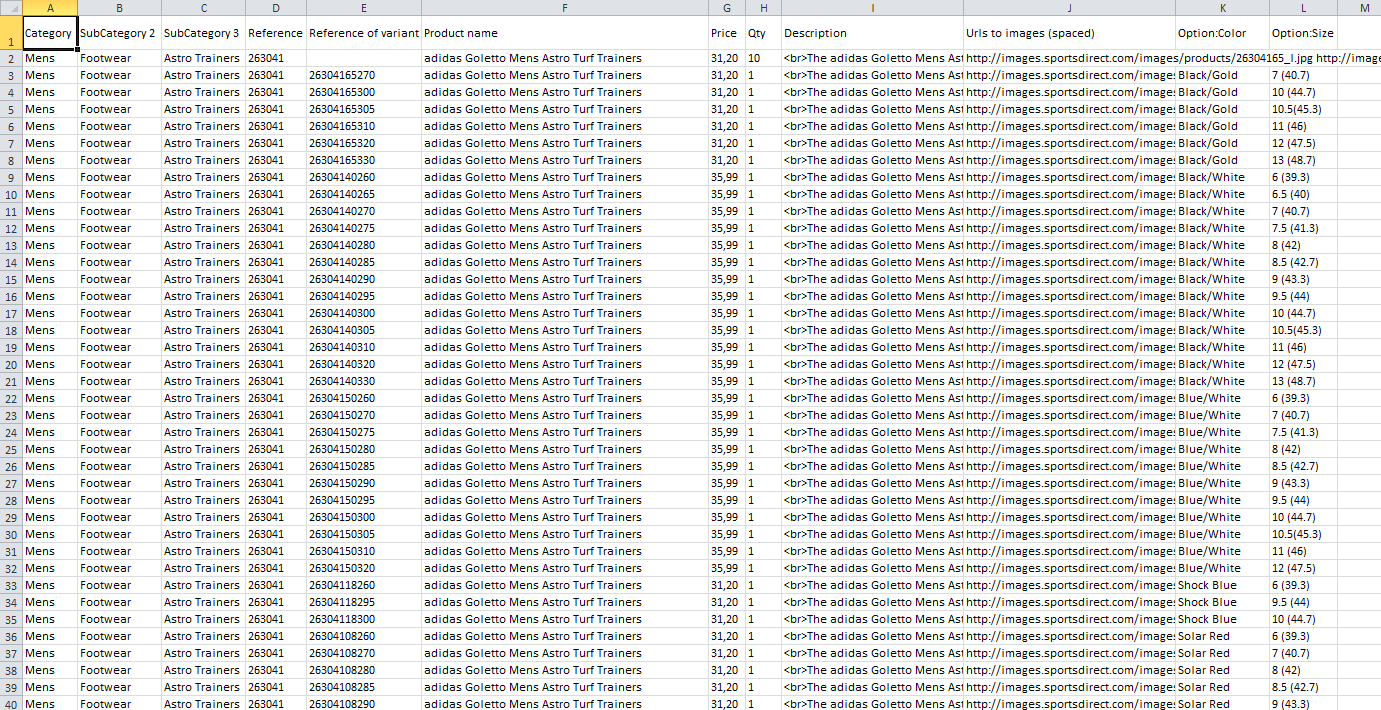This screenshot has height=710, width=1381.
Task: Click the 'SubCategory 2' header cell
Action: click(119, 33)
